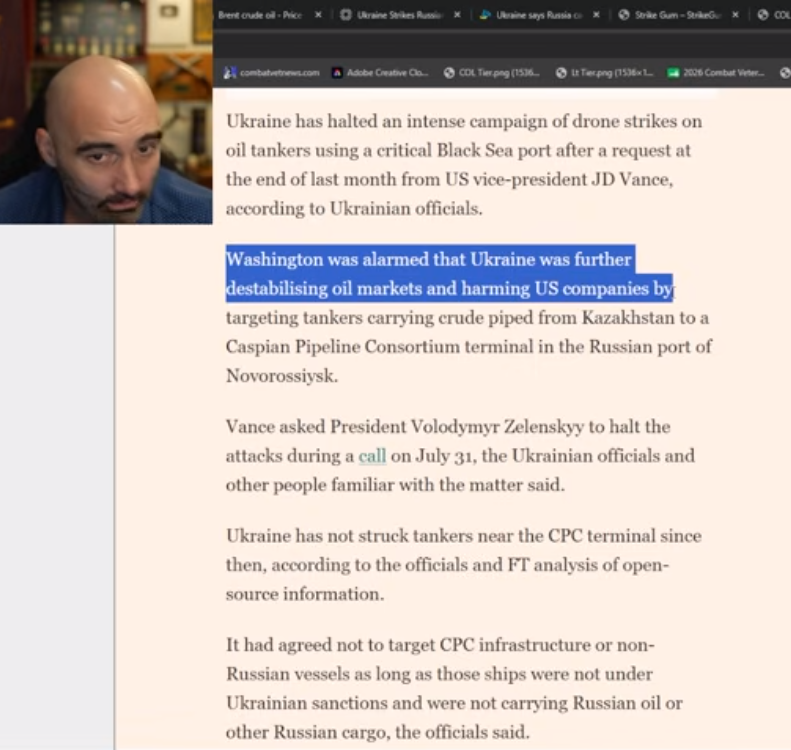The width and height of the screenshot is (791, 750).
Task: Click the globe icon of the cut-off COL tab
Action: pyautogui.click(x=763, y=15)
